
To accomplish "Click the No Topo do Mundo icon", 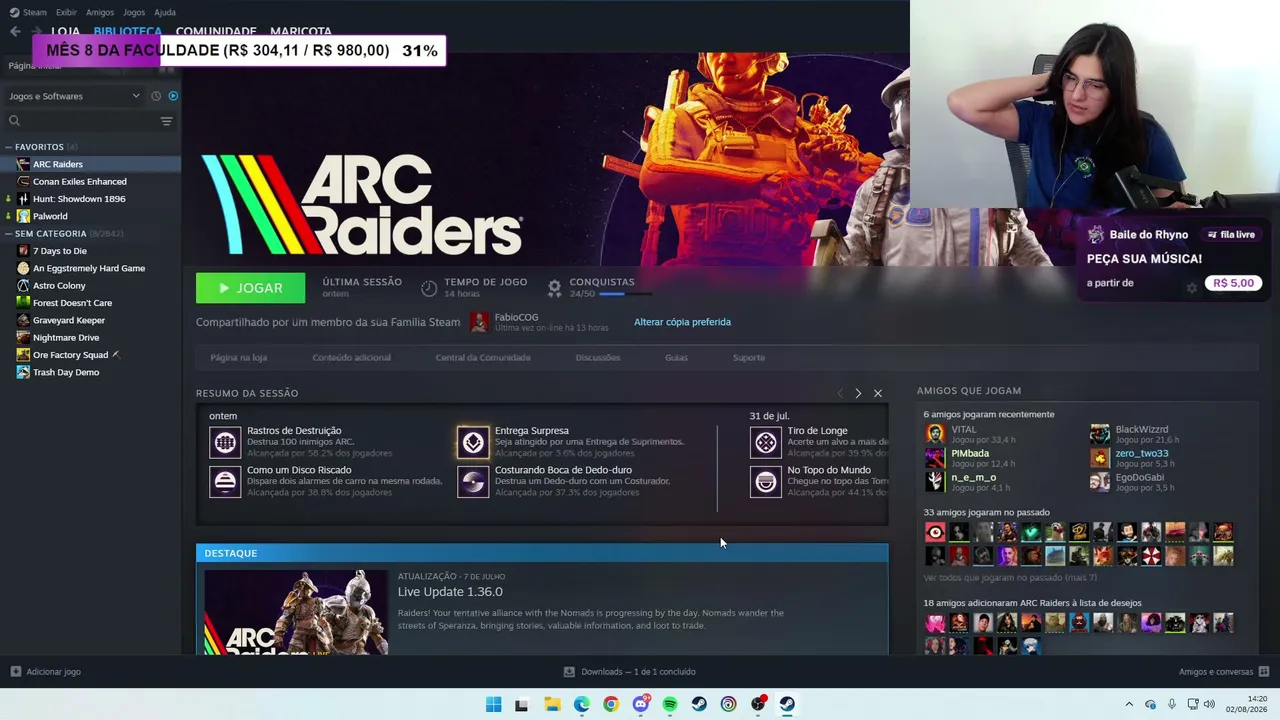I will pyautogui.click(x=766, y=482).
